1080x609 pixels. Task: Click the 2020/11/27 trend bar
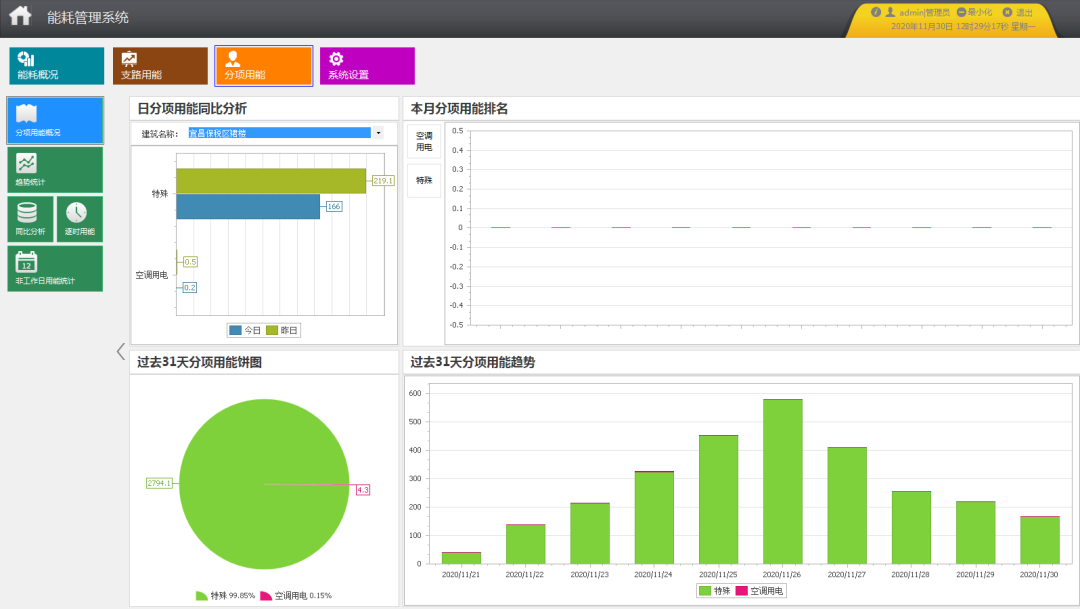[847, 506]
